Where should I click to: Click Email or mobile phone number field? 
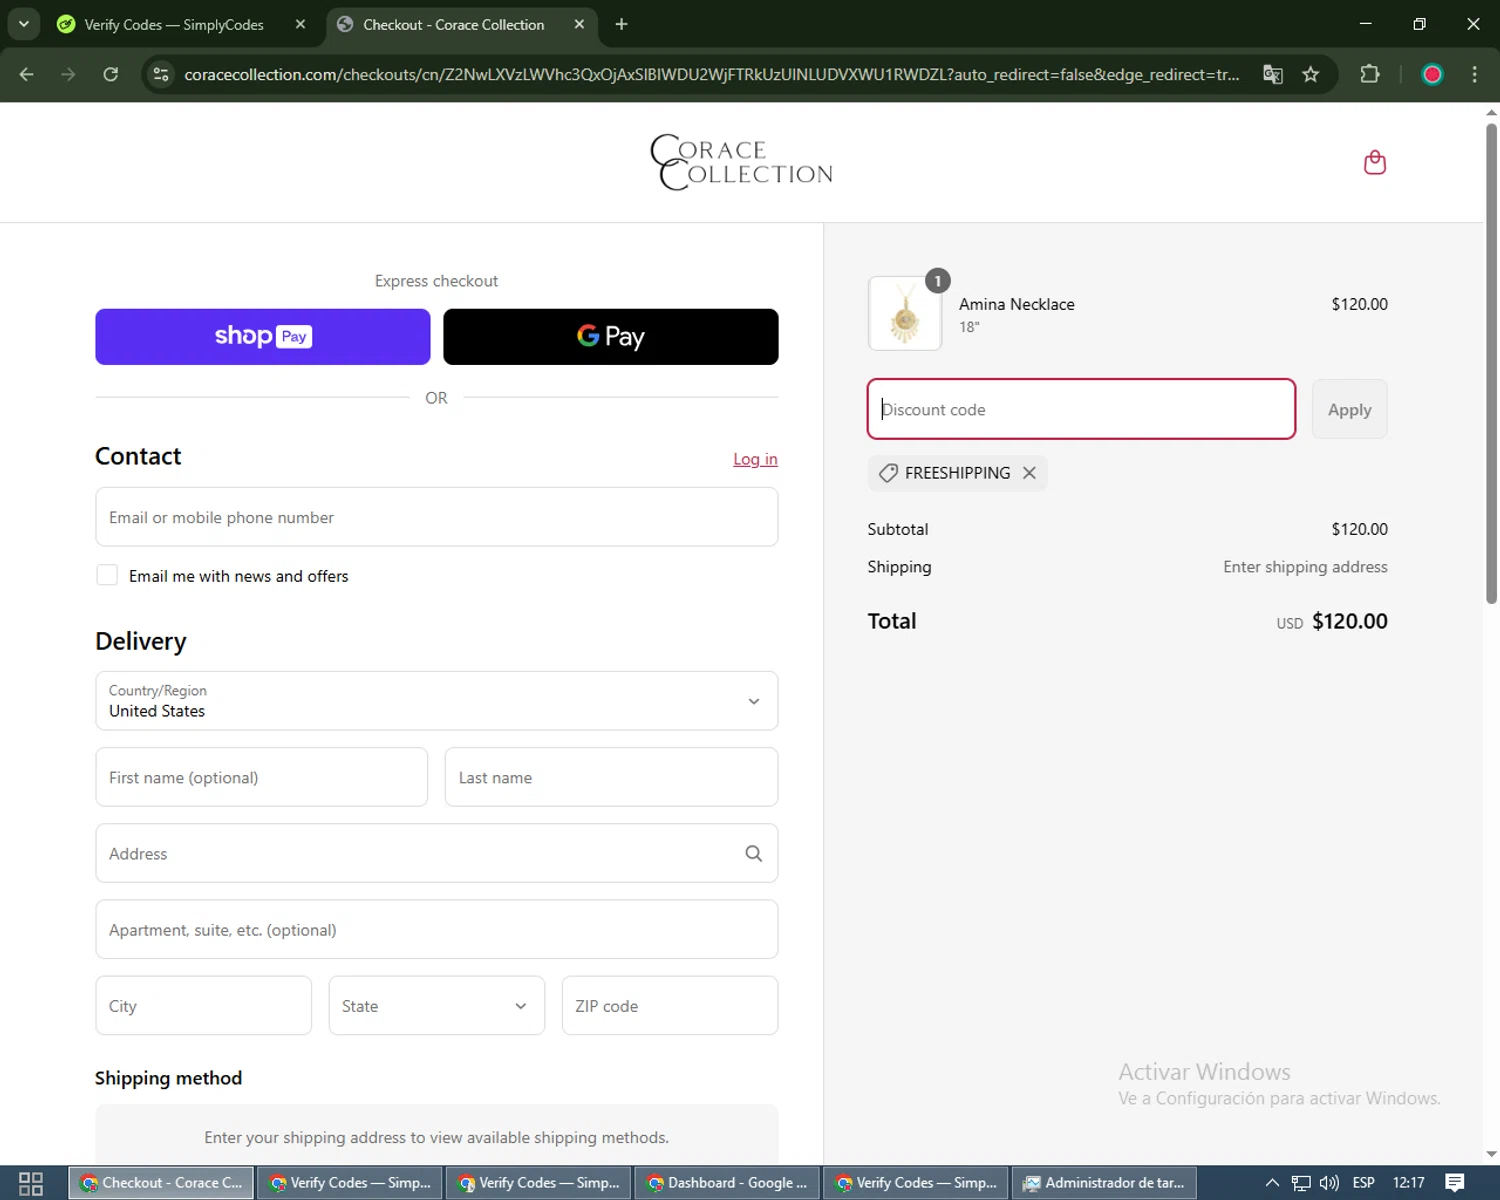click(436, 517)
